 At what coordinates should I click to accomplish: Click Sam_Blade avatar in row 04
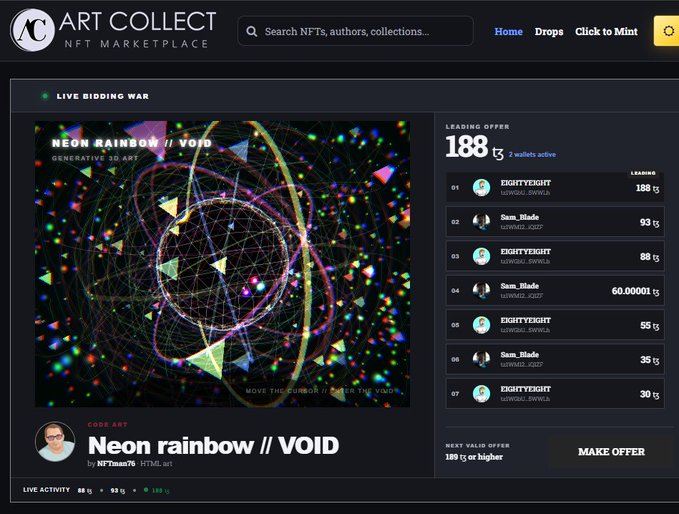(482, 291)
